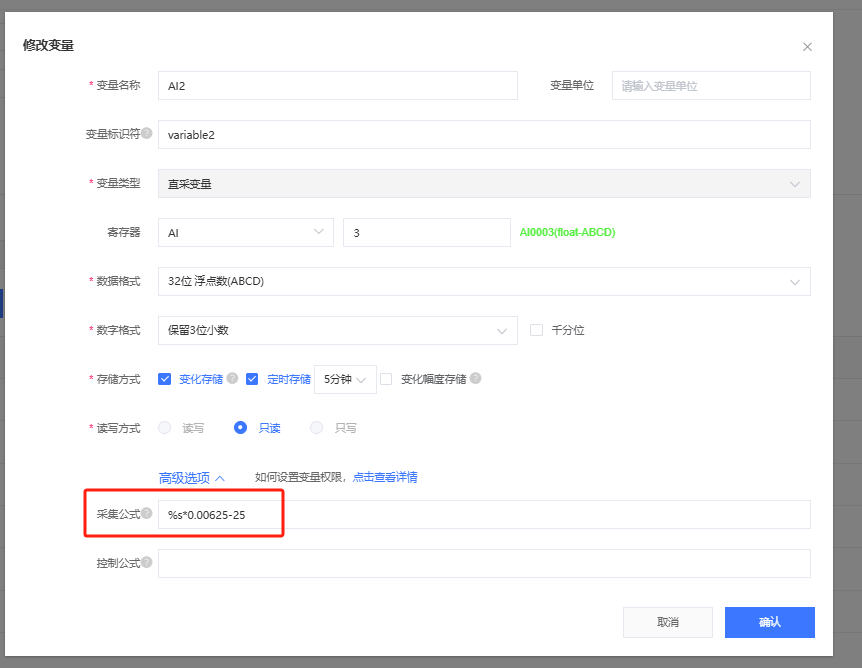Open the 点击查看详情 link
The image size is (862, 668).
tap(385, 477)
